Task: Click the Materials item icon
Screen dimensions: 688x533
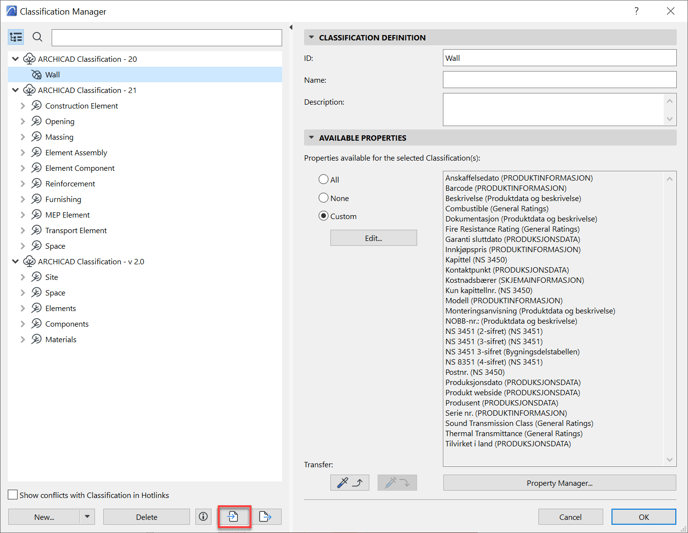Action: click(36, 339)
